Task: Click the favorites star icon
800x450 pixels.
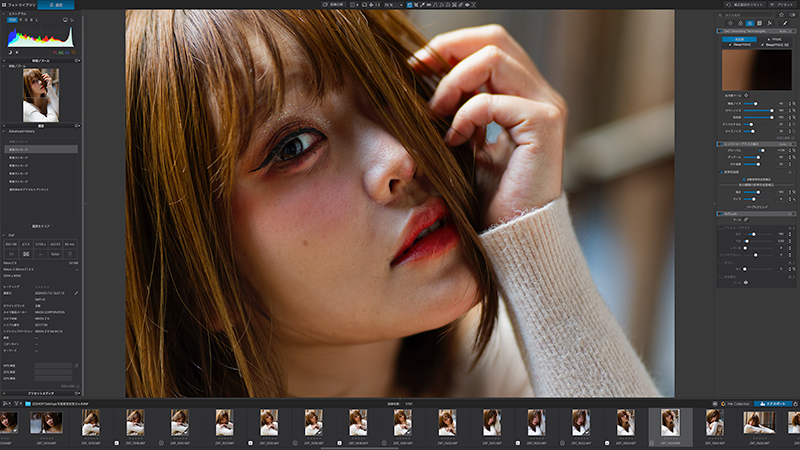Action: (781, 15)
